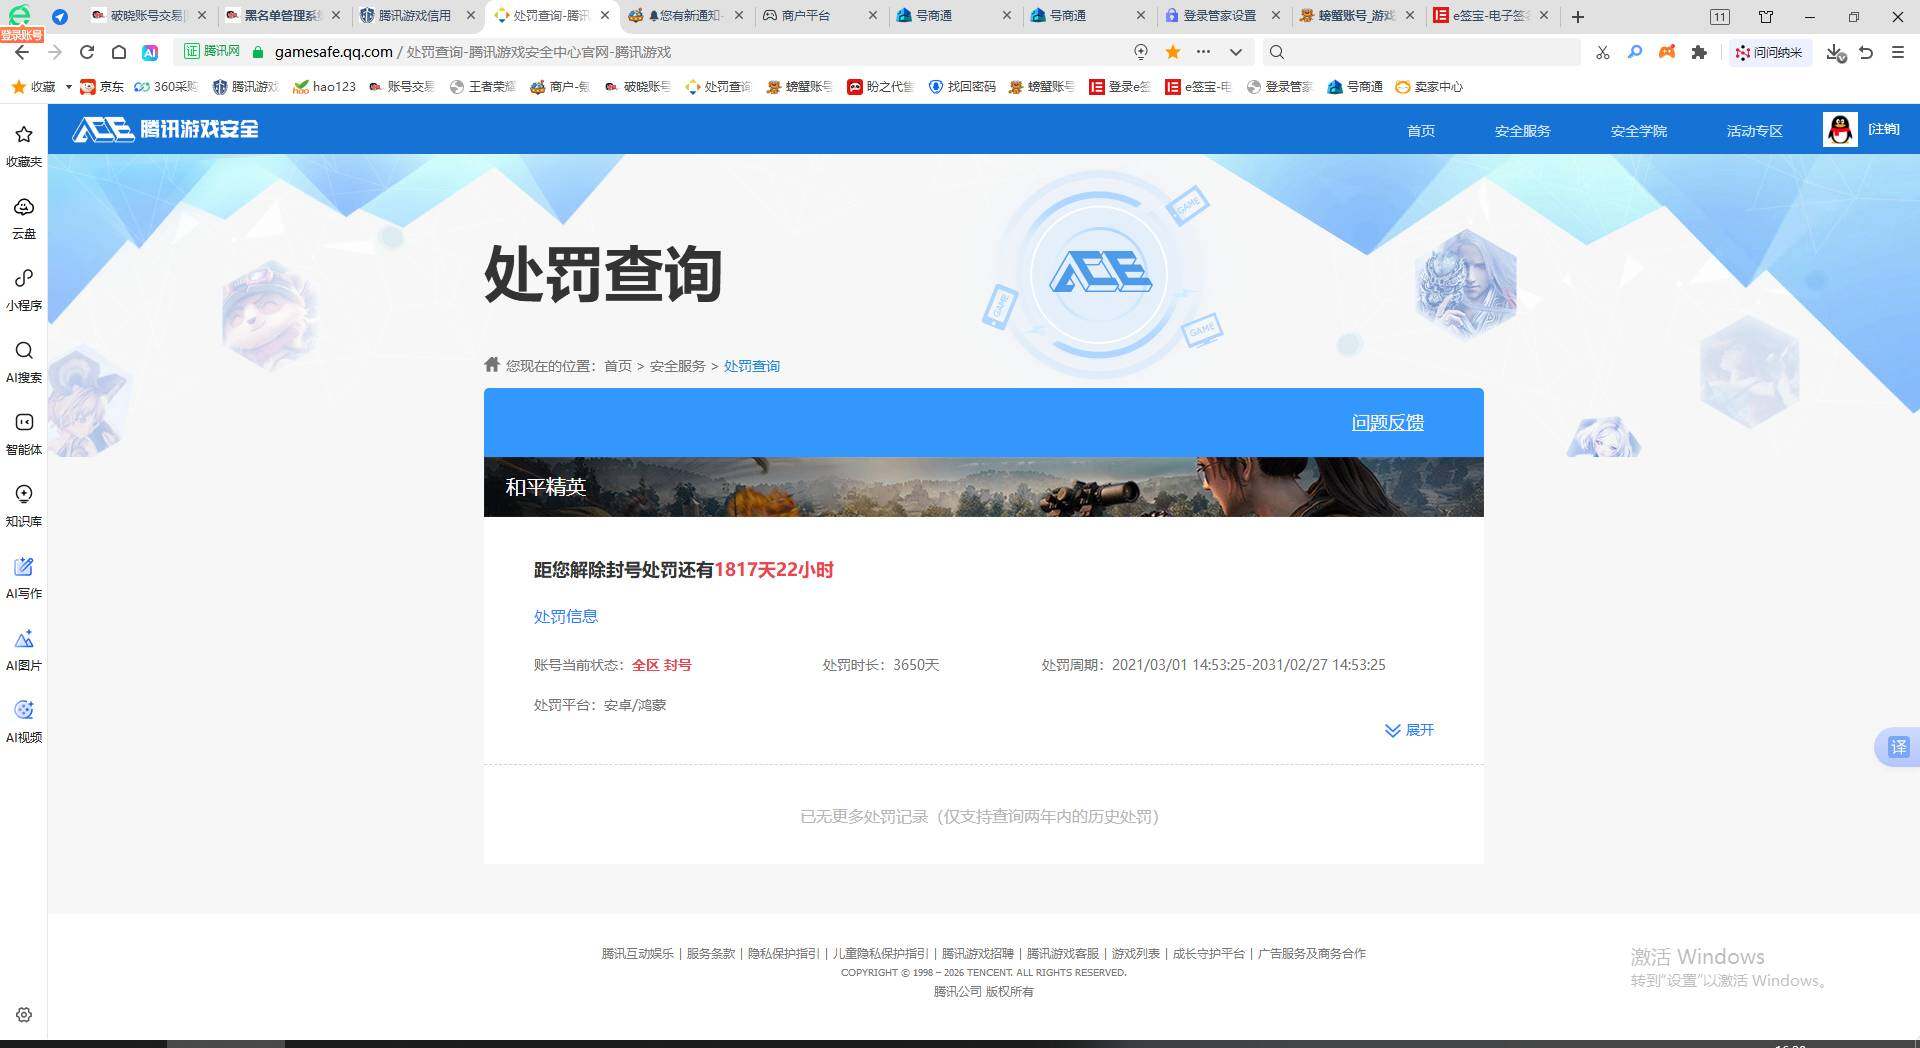Click the 服务条款 footer link

coord(709,954)
